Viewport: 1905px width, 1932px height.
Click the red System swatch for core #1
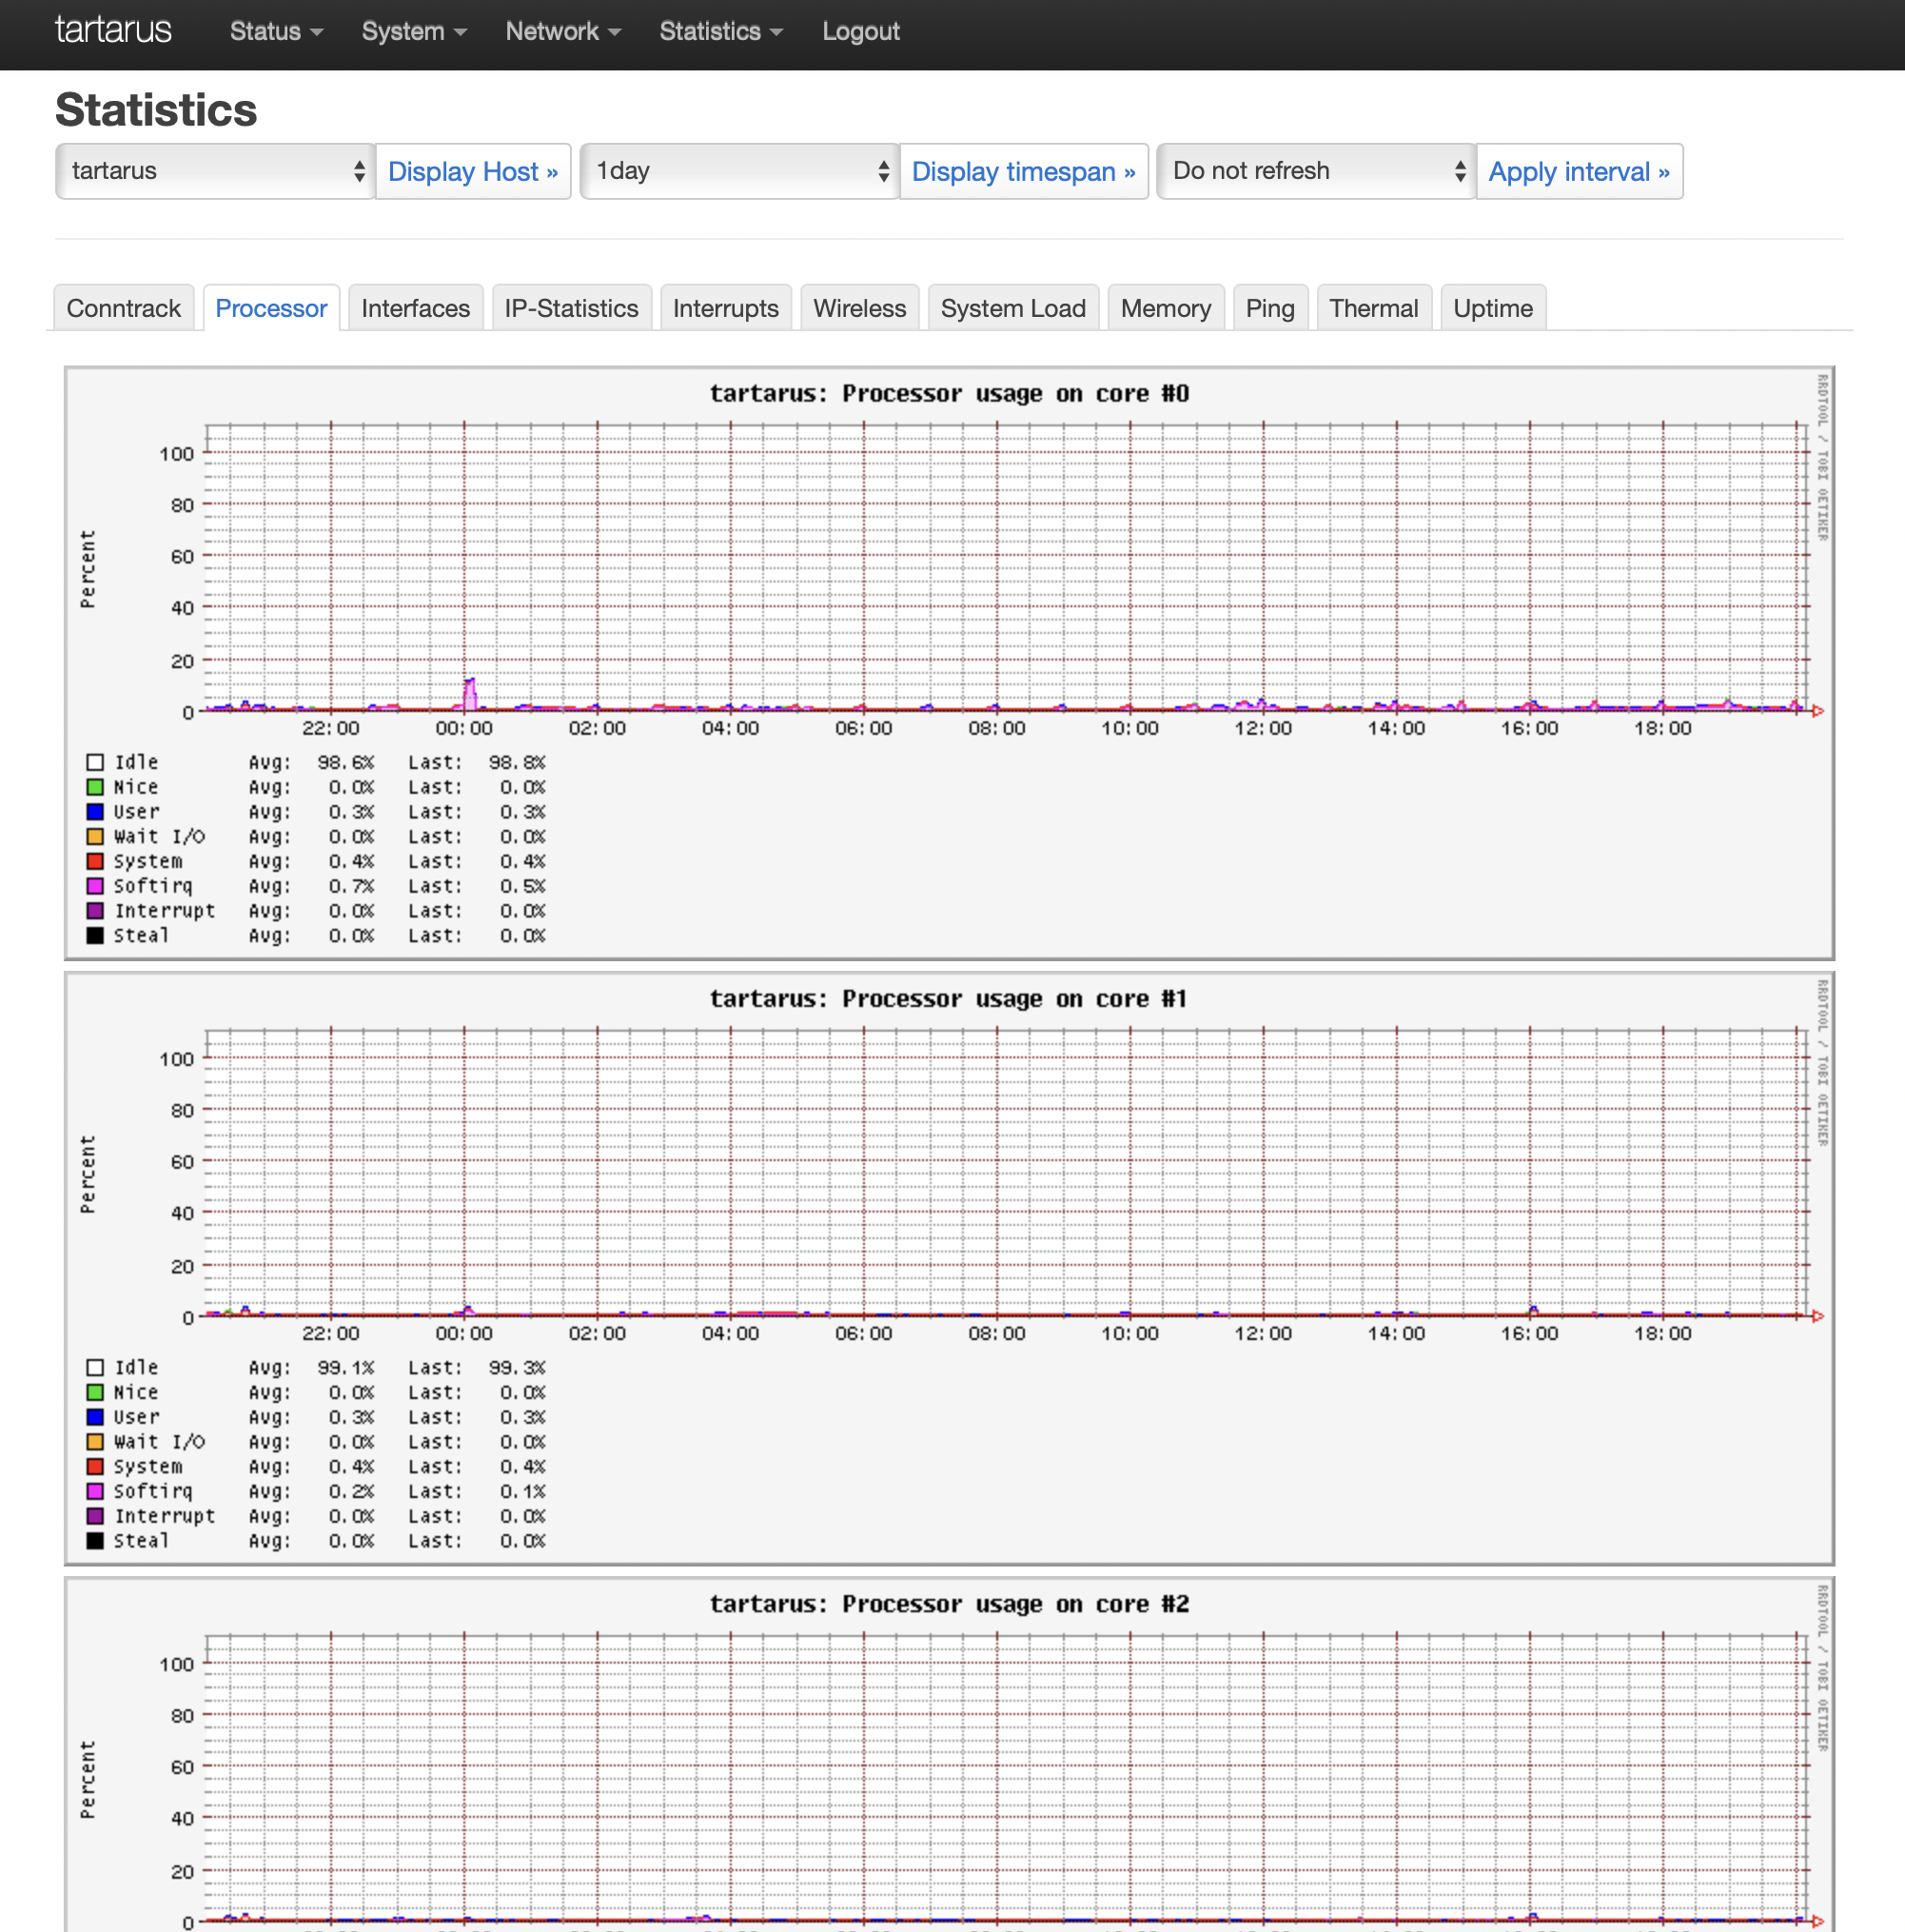click(95, 1466)
